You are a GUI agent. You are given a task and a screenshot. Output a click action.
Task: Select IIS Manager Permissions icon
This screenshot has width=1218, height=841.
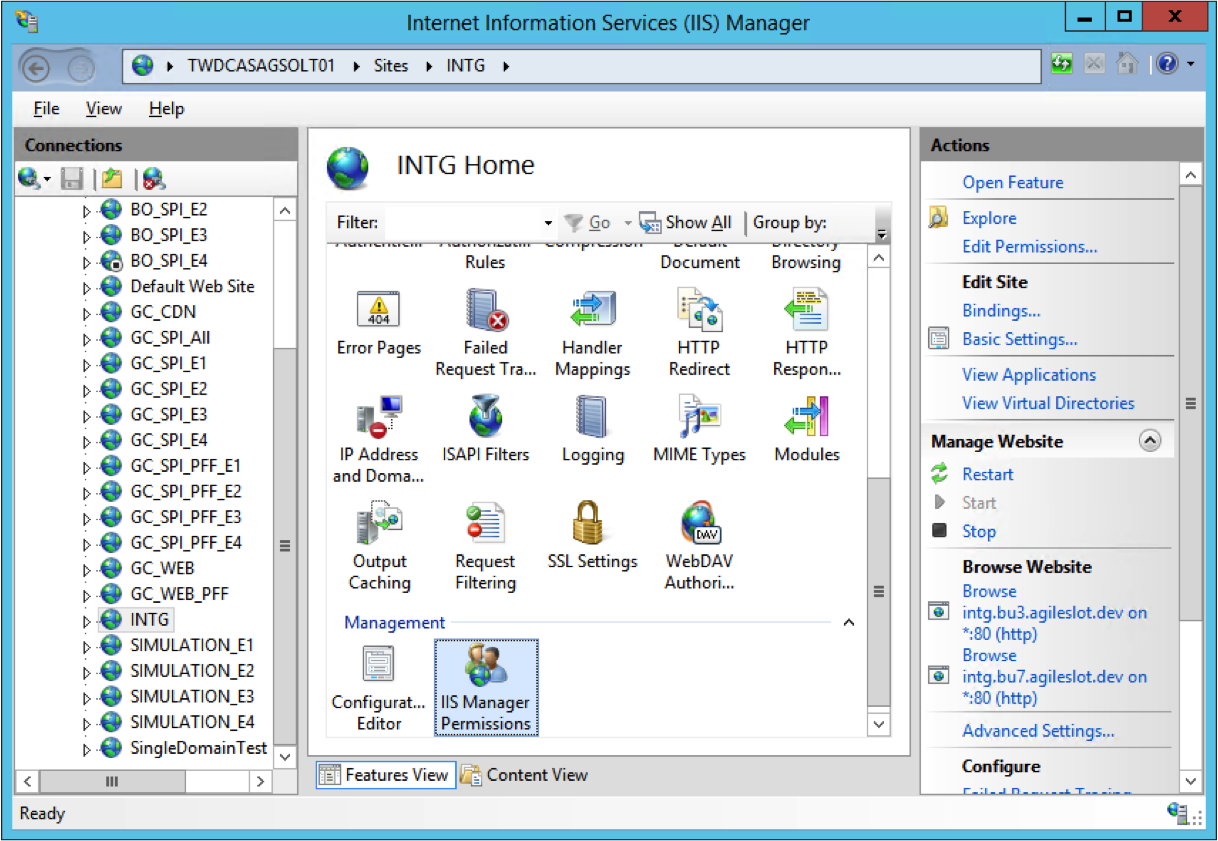click(x=486, y=687)
